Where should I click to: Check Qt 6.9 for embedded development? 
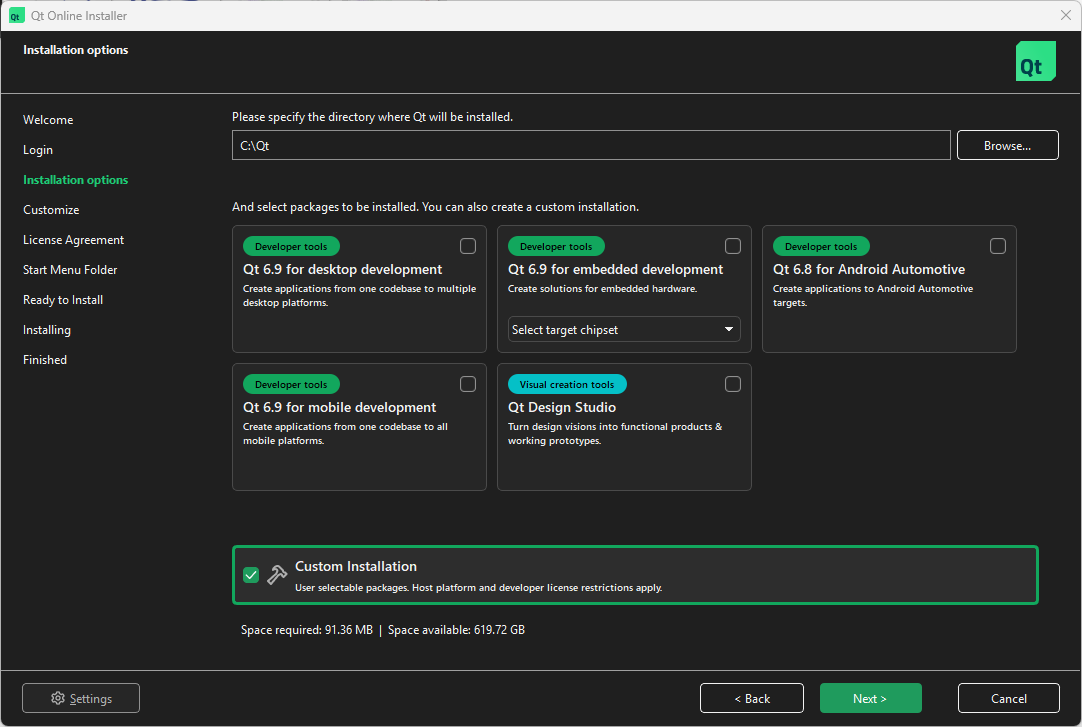[733, 246]
